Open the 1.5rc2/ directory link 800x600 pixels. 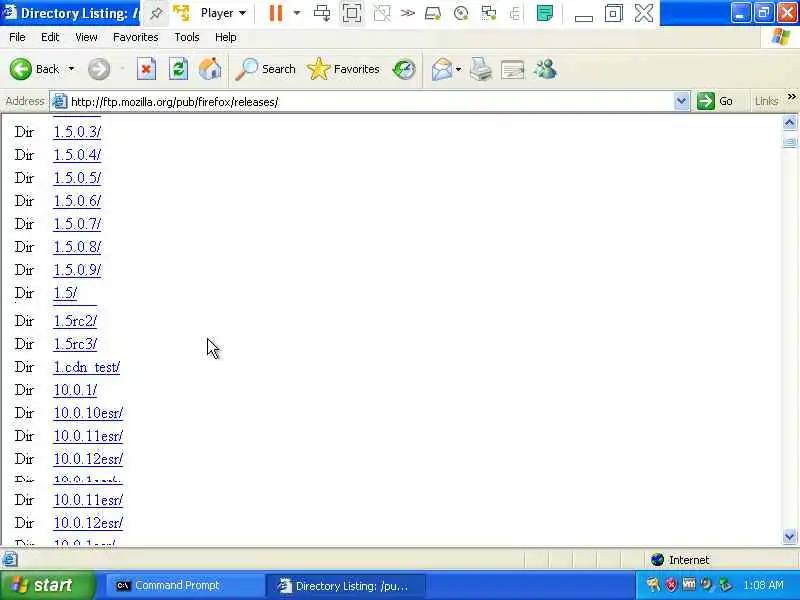75,321
